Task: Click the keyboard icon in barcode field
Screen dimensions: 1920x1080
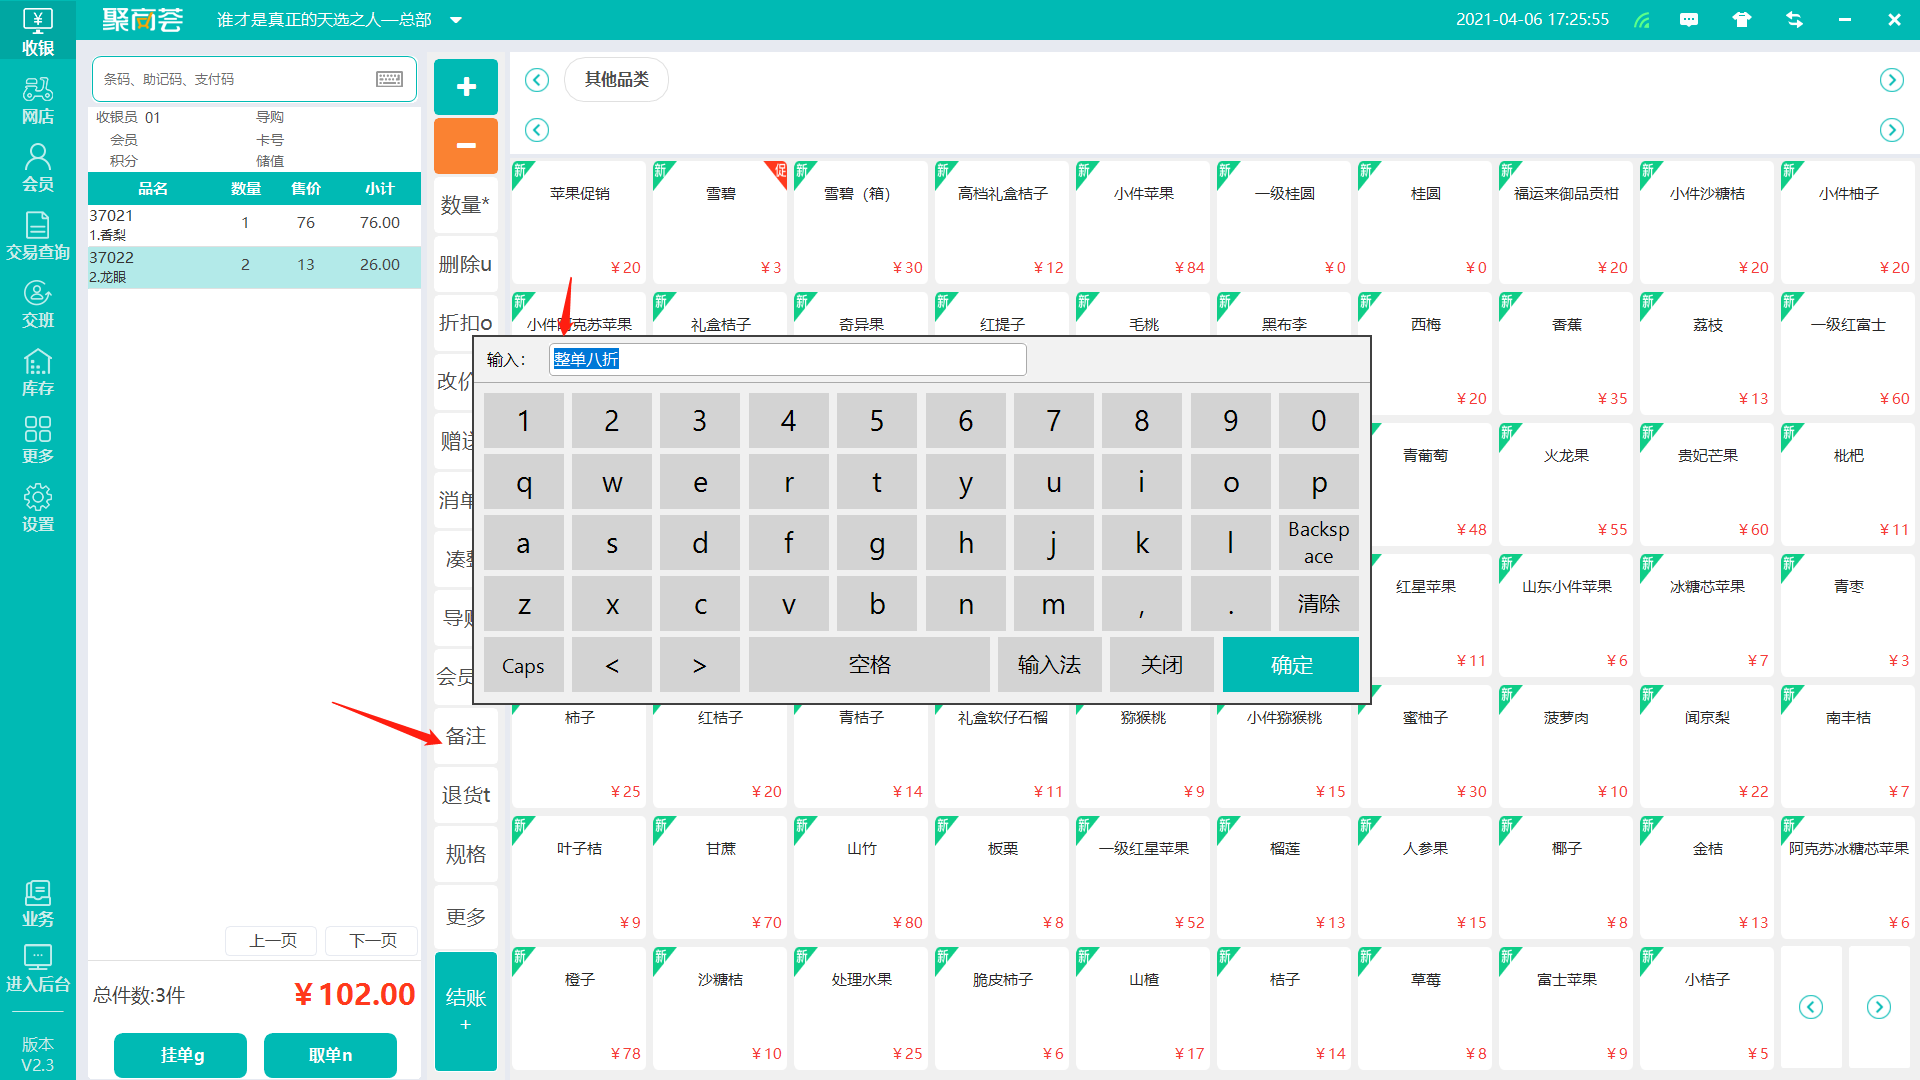Action: [x=390, y=79]
